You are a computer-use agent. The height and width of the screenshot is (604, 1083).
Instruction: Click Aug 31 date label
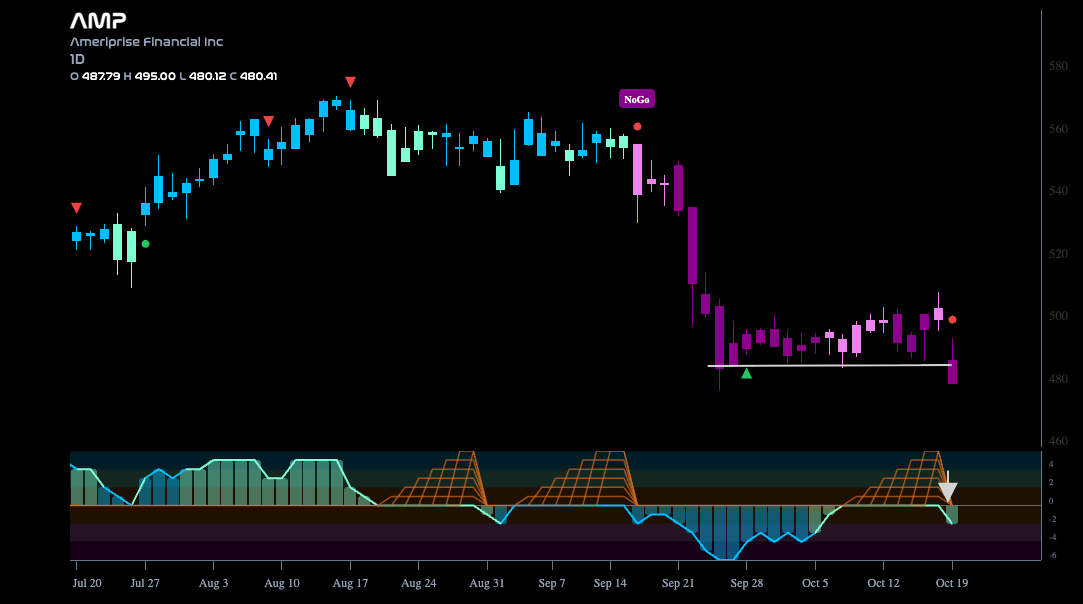click(x=487, y=583)
